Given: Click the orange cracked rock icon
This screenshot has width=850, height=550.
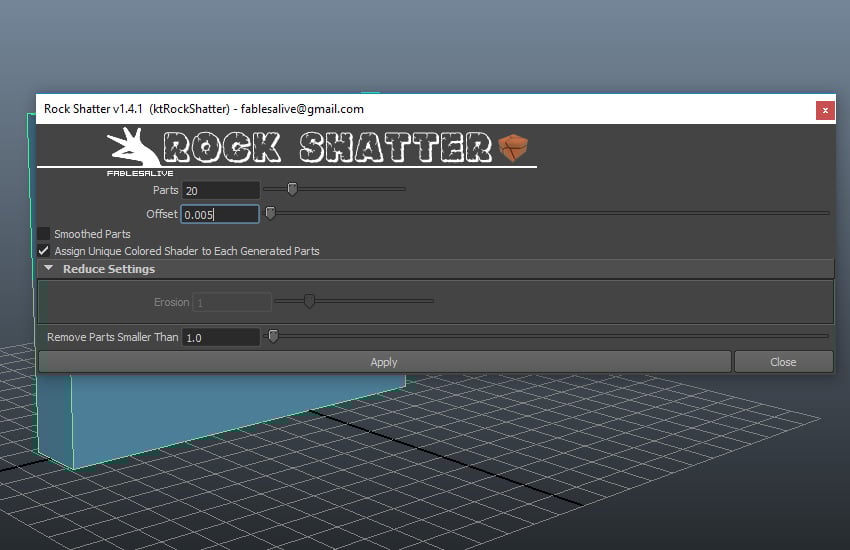Looking at the screenshot, I should 513,148.
